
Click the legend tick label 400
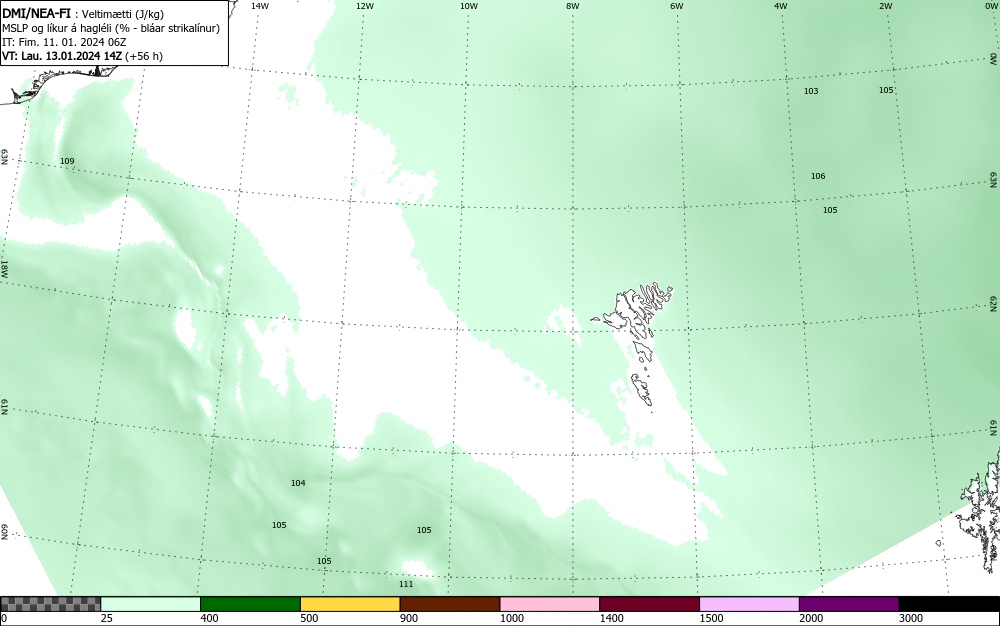pyautogui.click(x=209, y=618)
